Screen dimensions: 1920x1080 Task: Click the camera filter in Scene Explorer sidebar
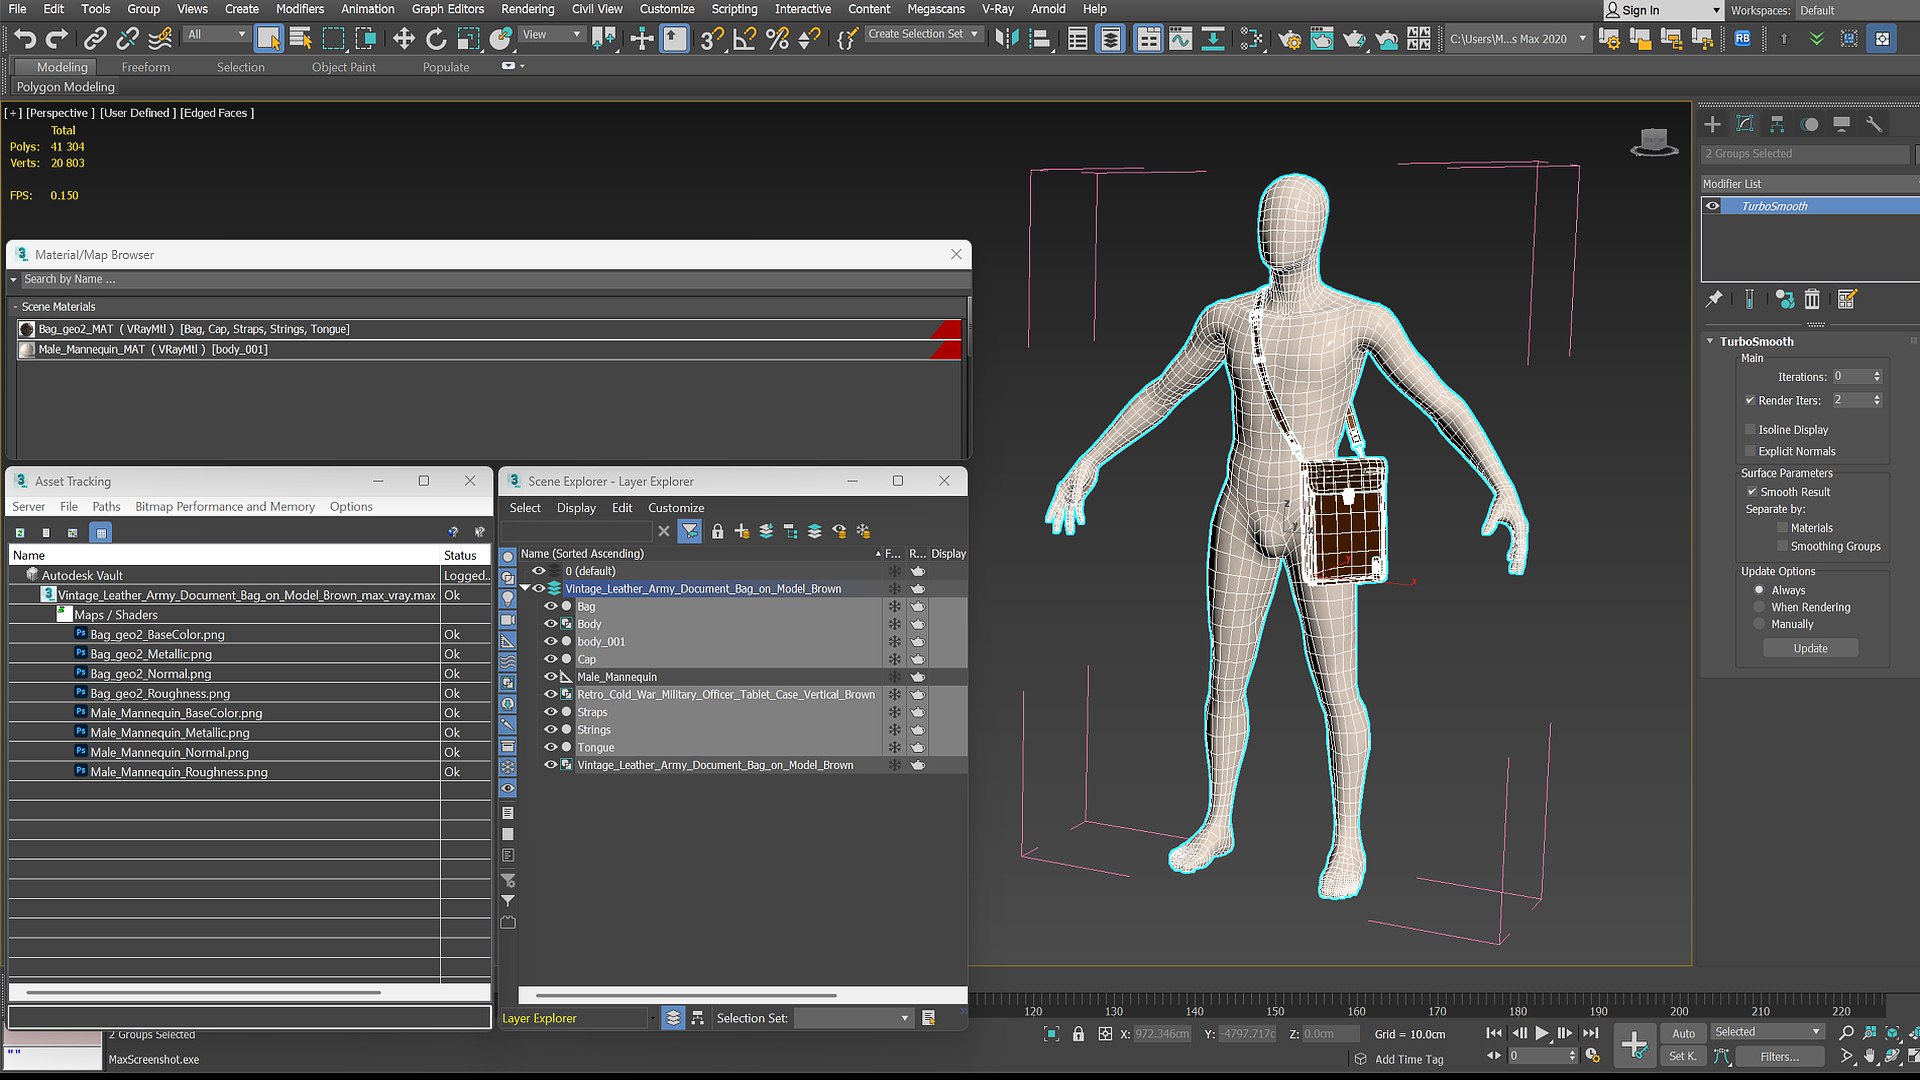click(x=508, y=620)
